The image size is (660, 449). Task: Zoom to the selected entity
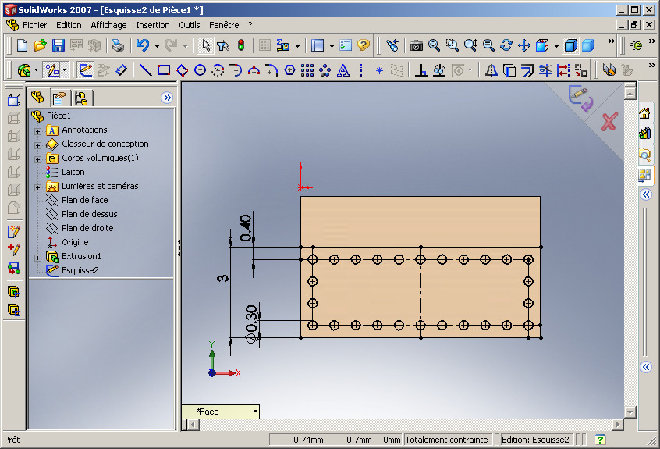488,45
